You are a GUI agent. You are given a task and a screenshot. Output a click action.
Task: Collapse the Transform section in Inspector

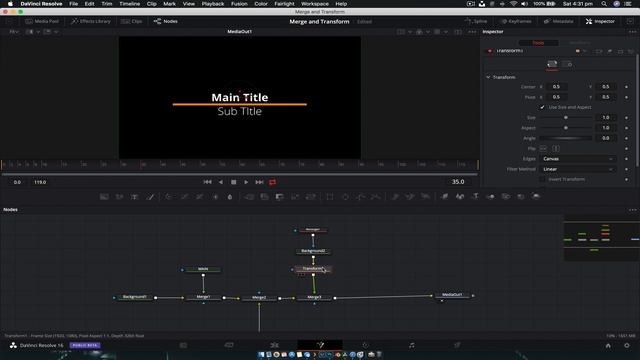(488, 77)
